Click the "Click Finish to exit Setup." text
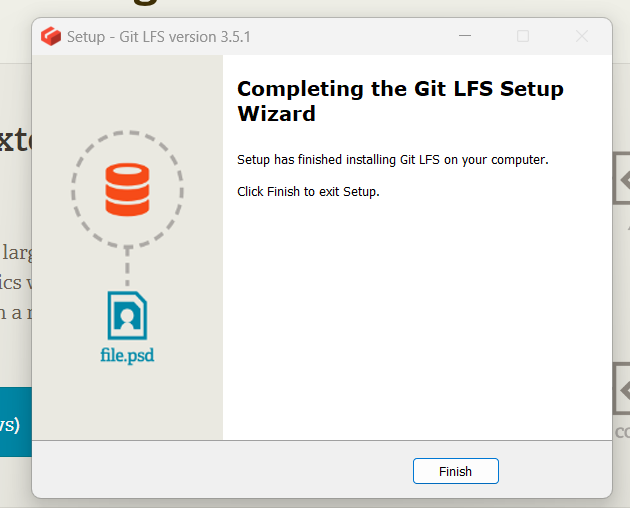Image resolution: width=630 pixels, height=508 pixels. point(308,192)
